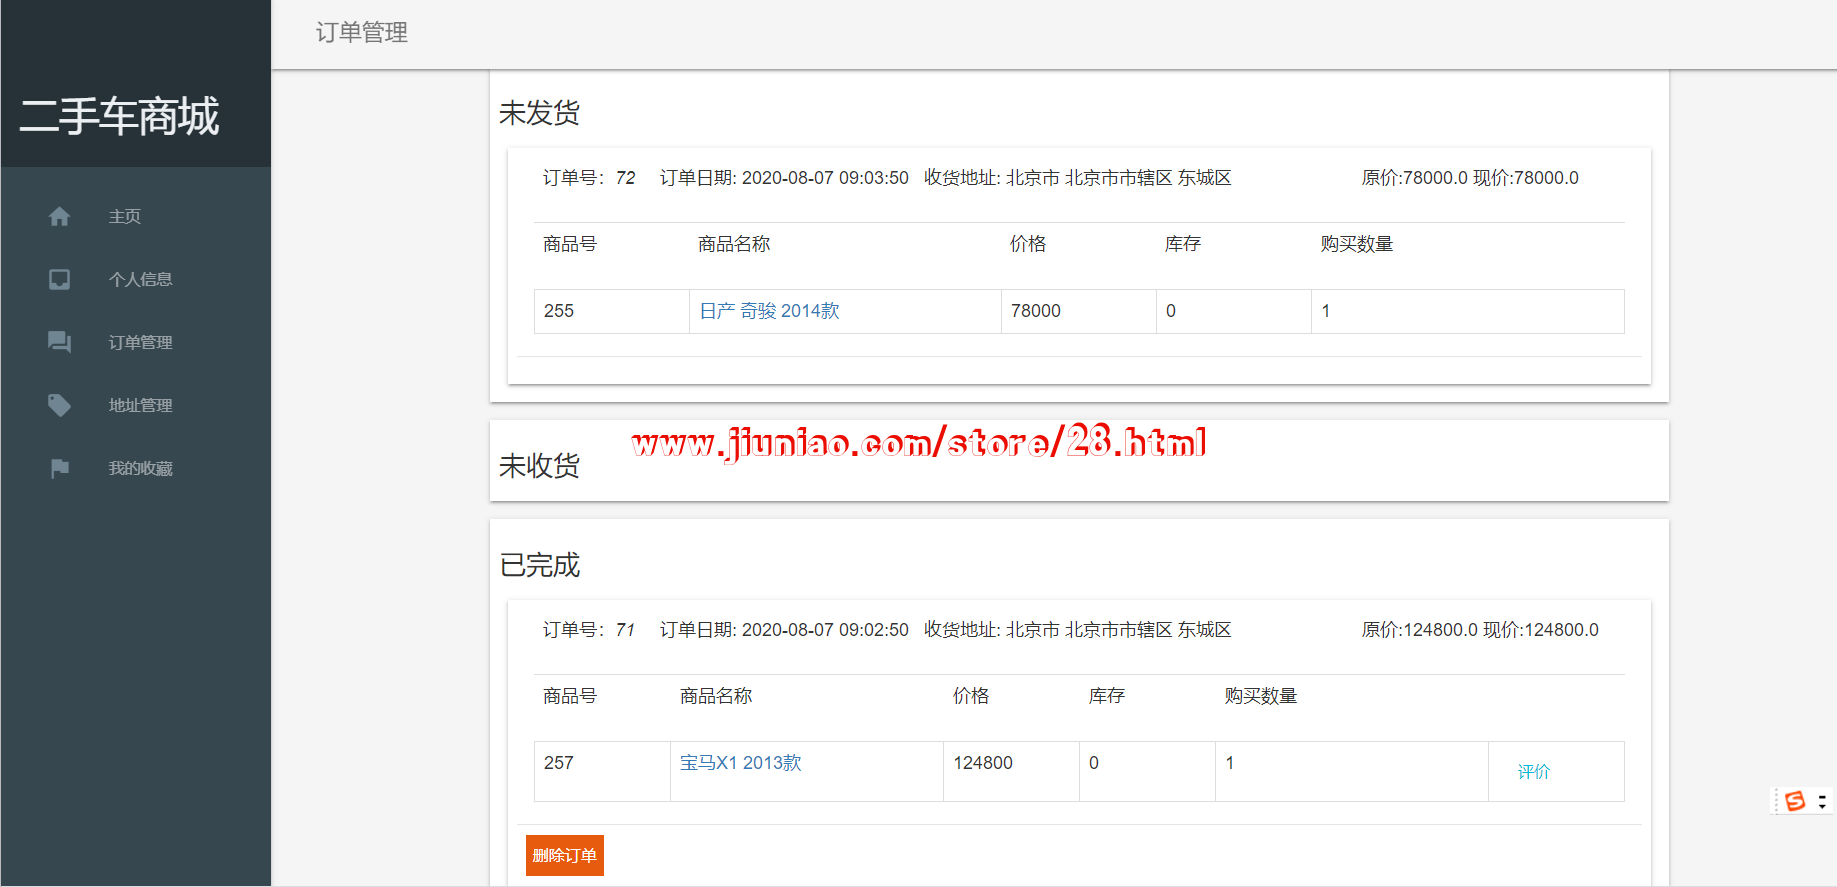The height and width of the screenshot is (887, 1837).
Task: Open the 日产 奇骏 2014款 product link
Action: coord(769,311)
